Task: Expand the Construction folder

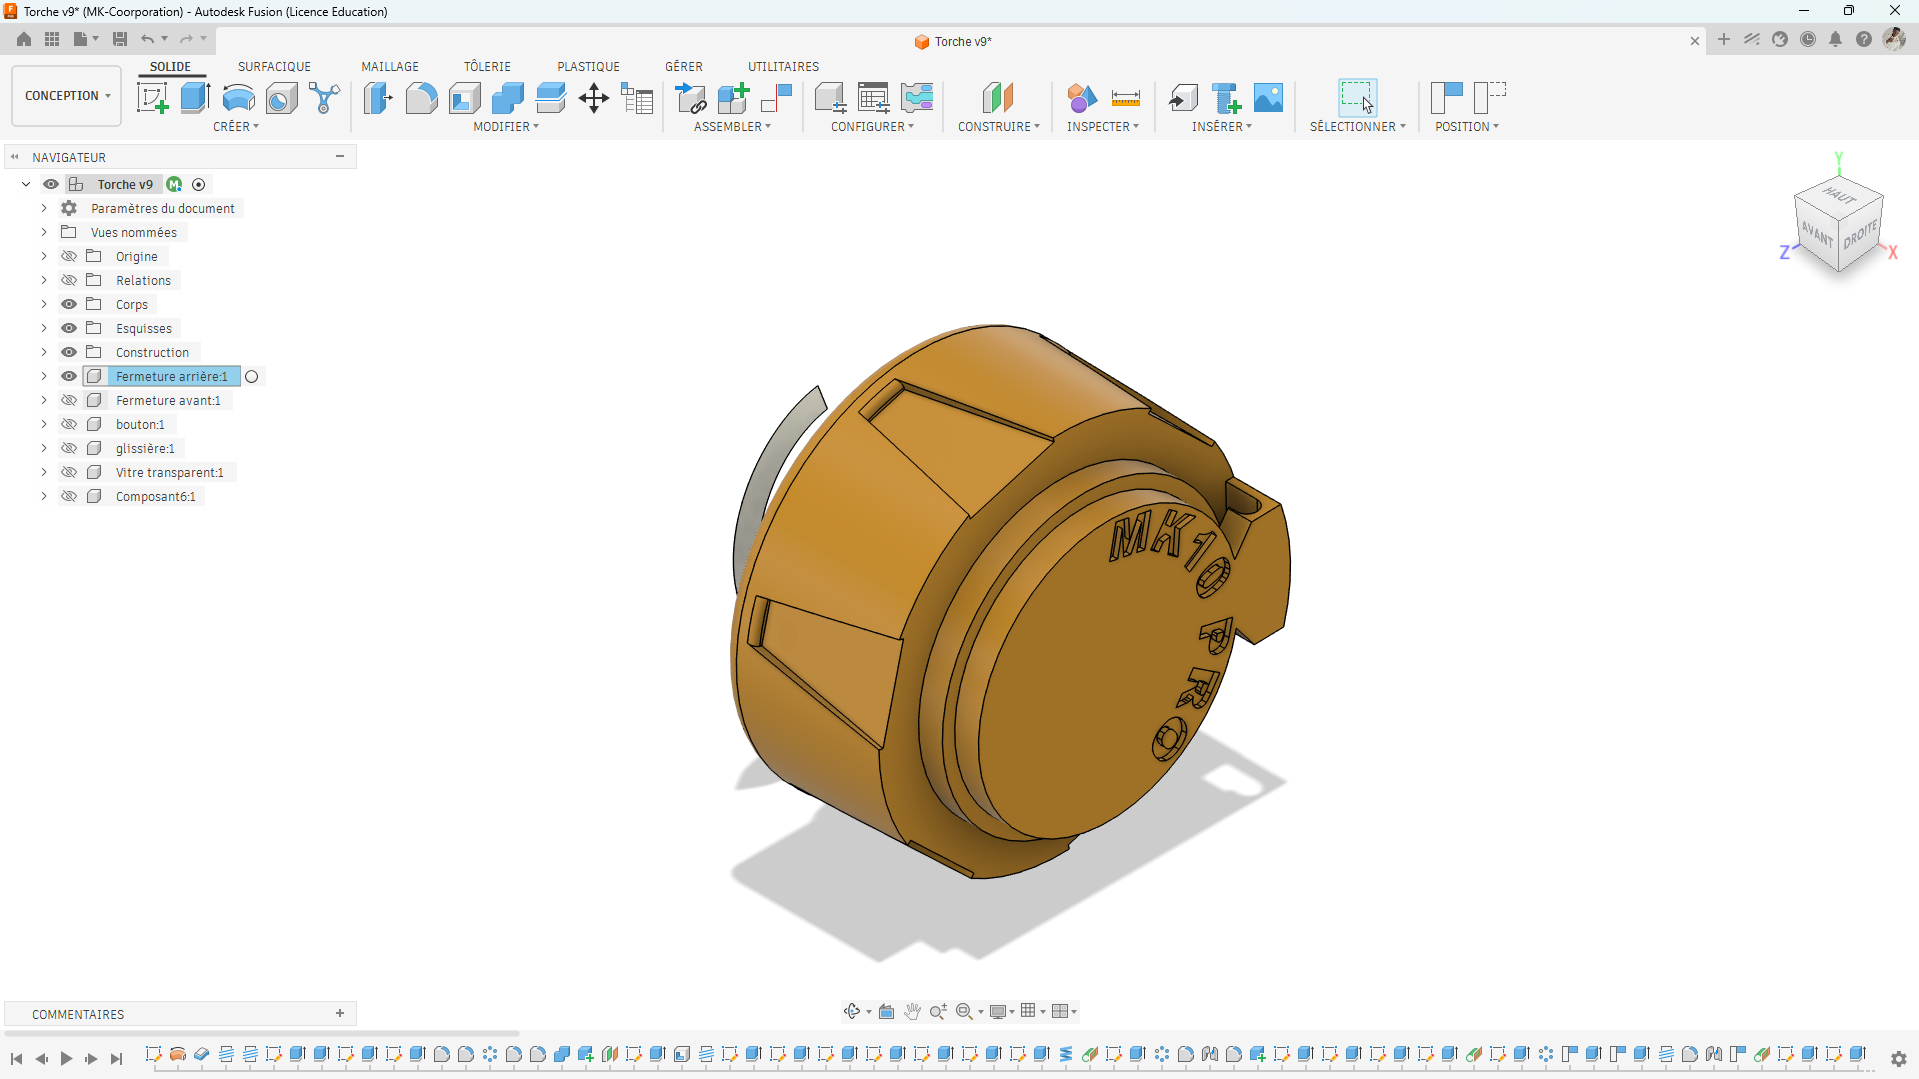Action: (44, 352)
